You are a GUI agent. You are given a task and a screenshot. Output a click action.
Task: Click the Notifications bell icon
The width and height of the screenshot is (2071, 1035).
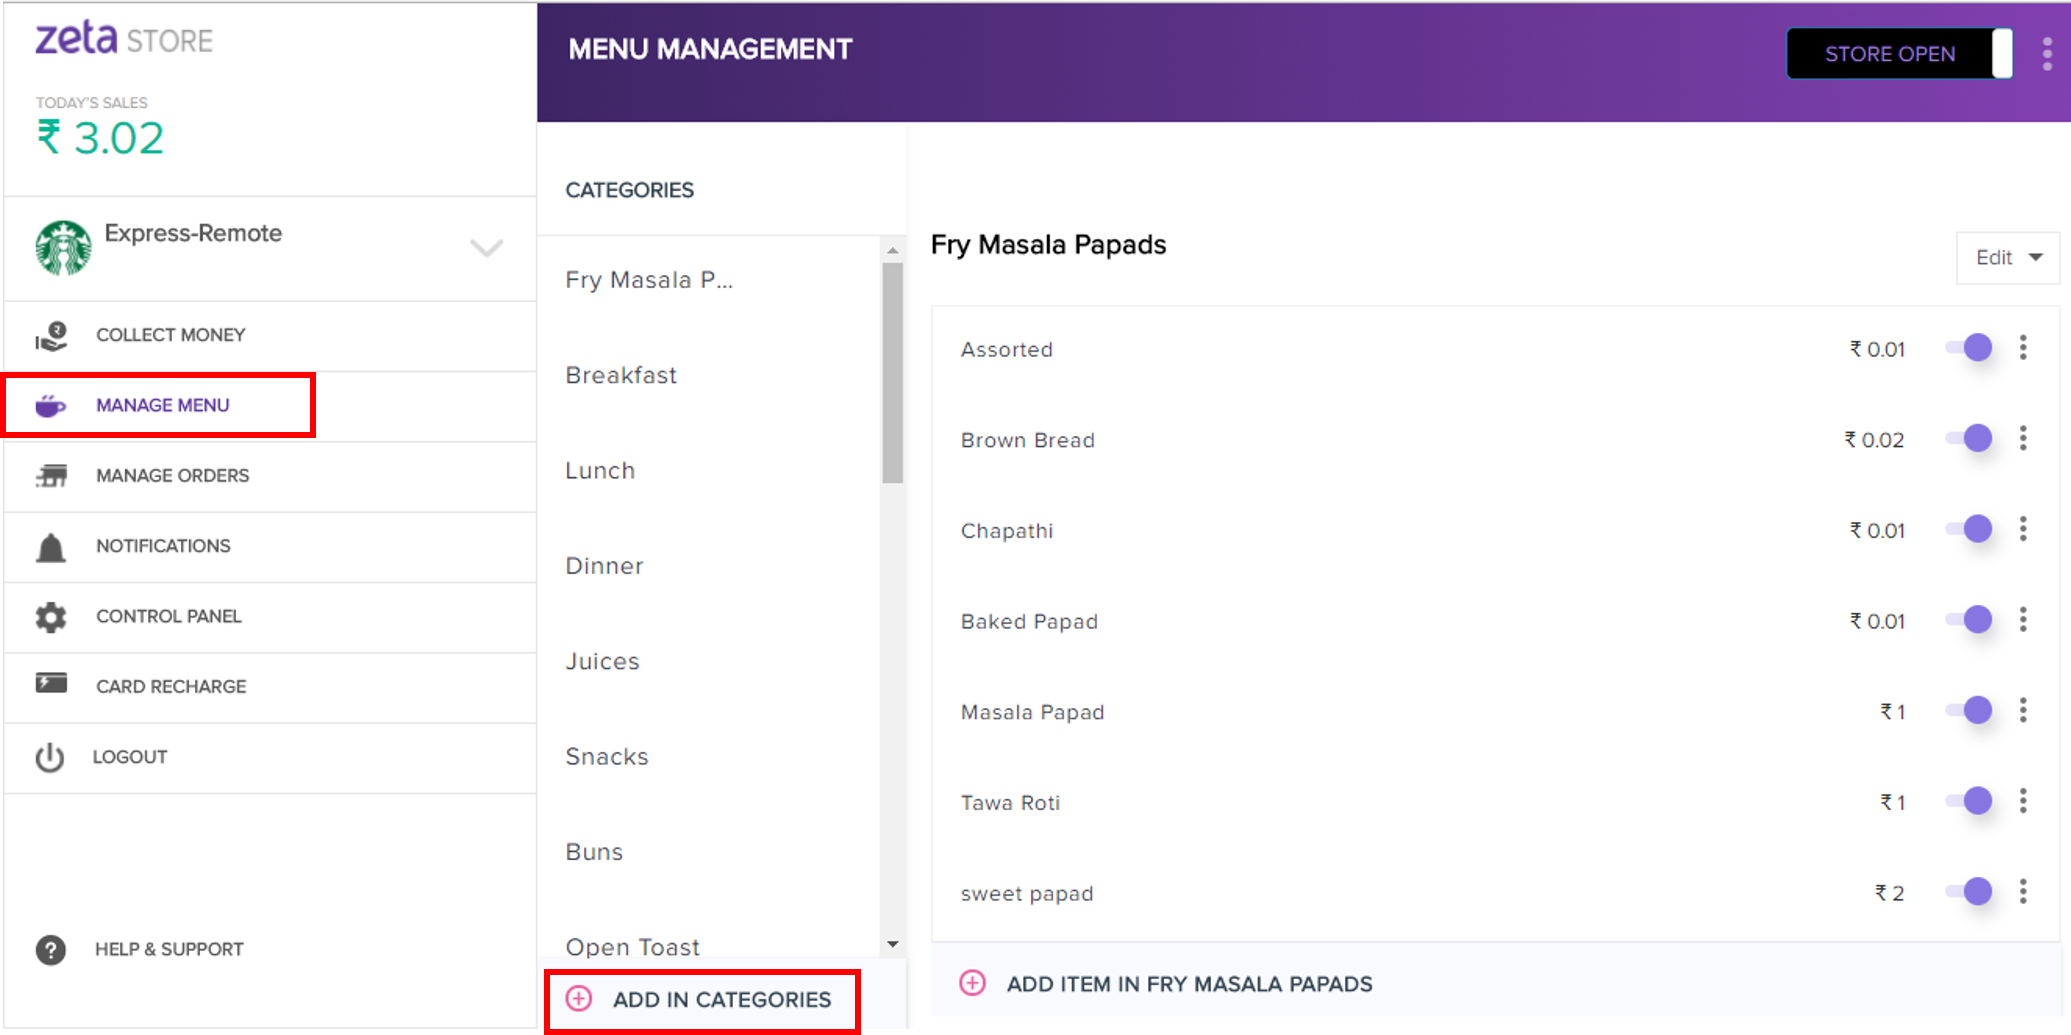(51, 547)
